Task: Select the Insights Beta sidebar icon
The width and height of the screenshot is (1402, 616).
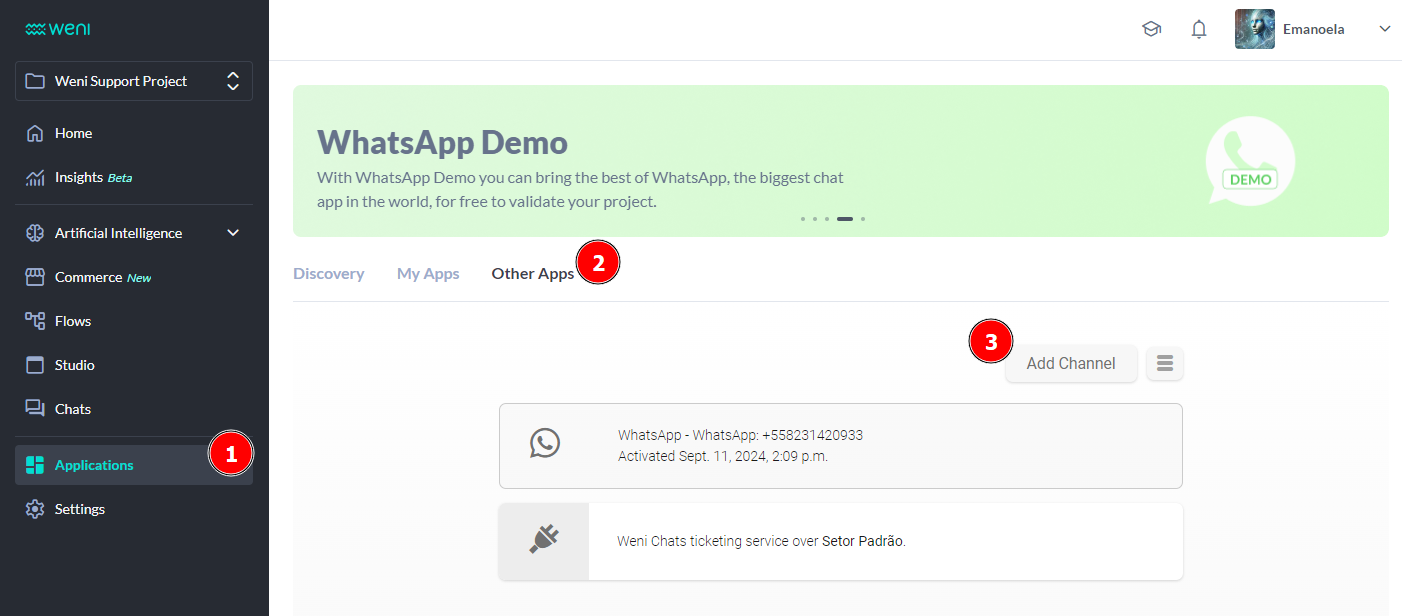Action: 35,177
